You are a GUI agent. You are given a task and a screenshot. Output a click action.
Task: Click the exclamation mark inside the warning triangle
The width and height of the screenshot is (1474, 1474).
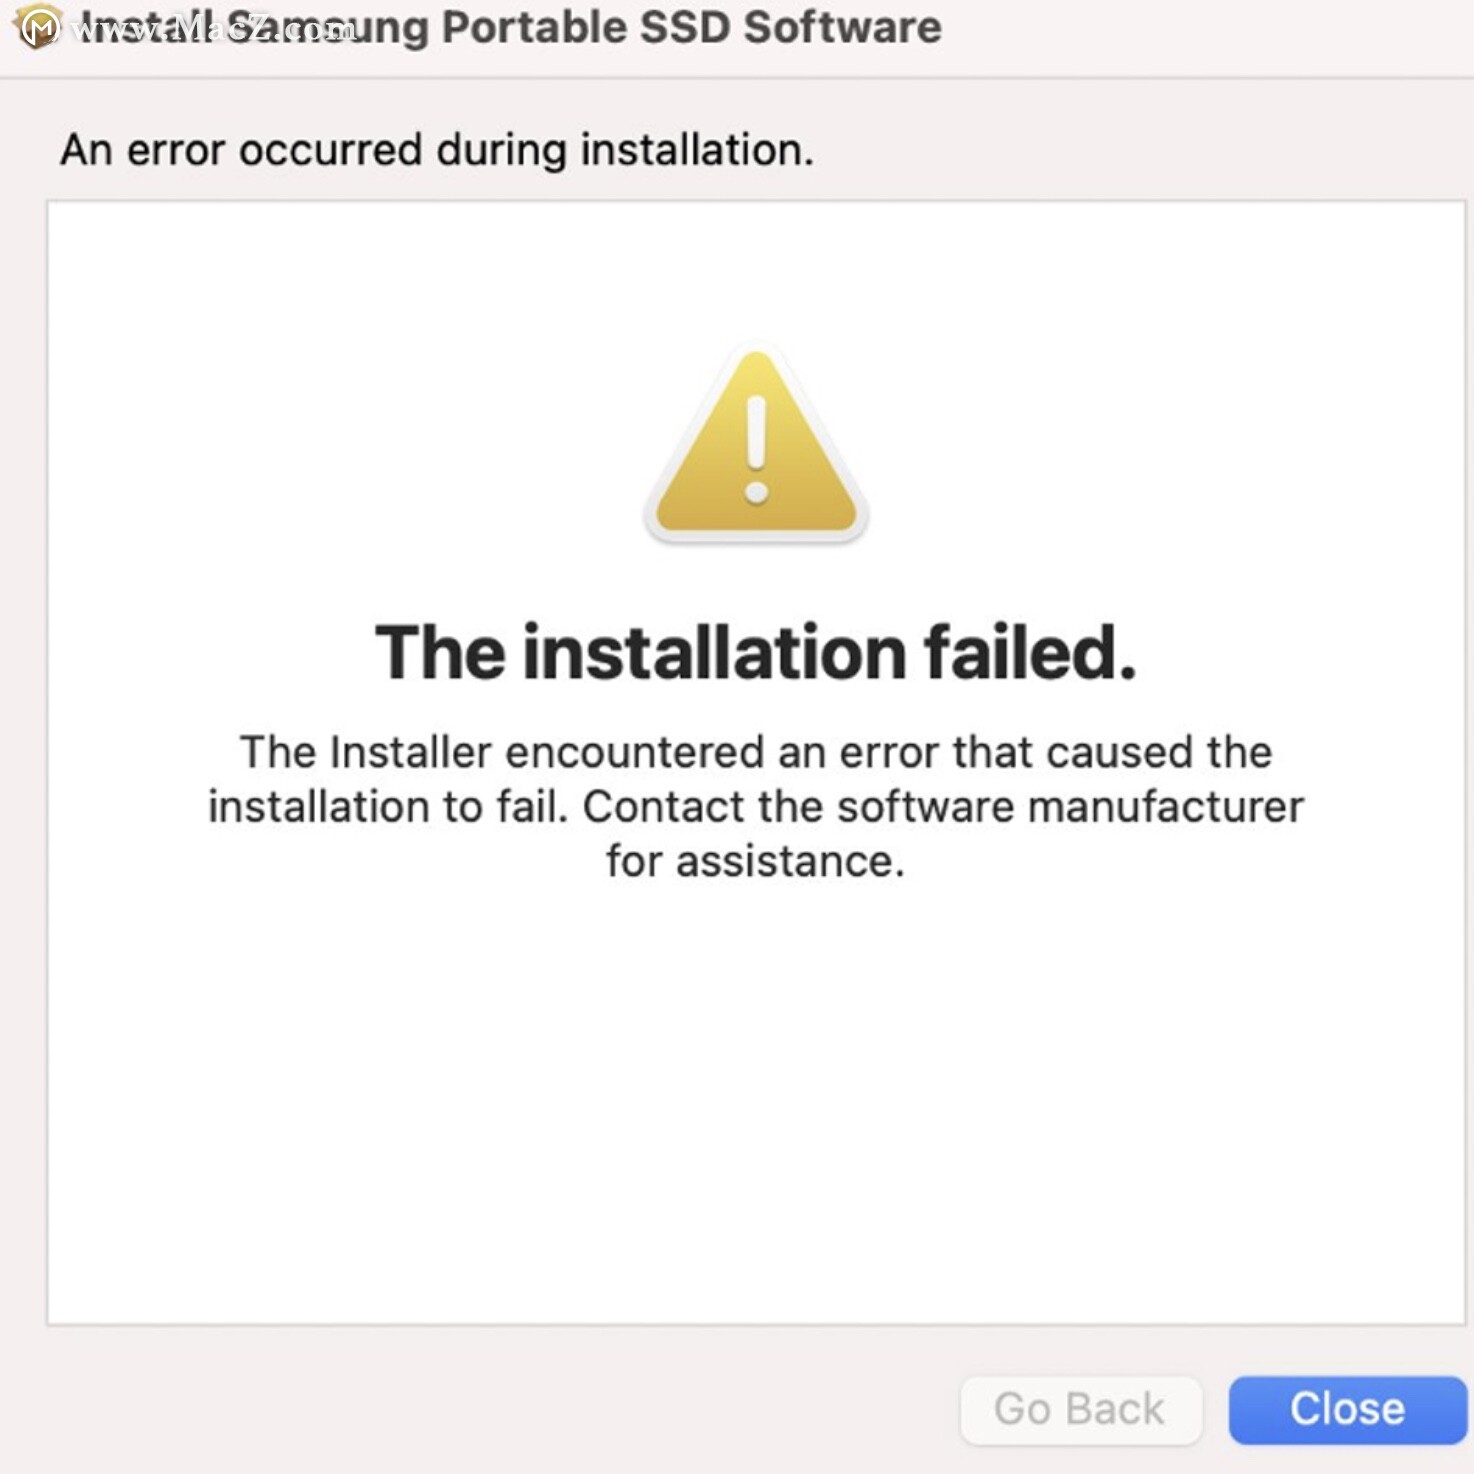coord(757,449)
